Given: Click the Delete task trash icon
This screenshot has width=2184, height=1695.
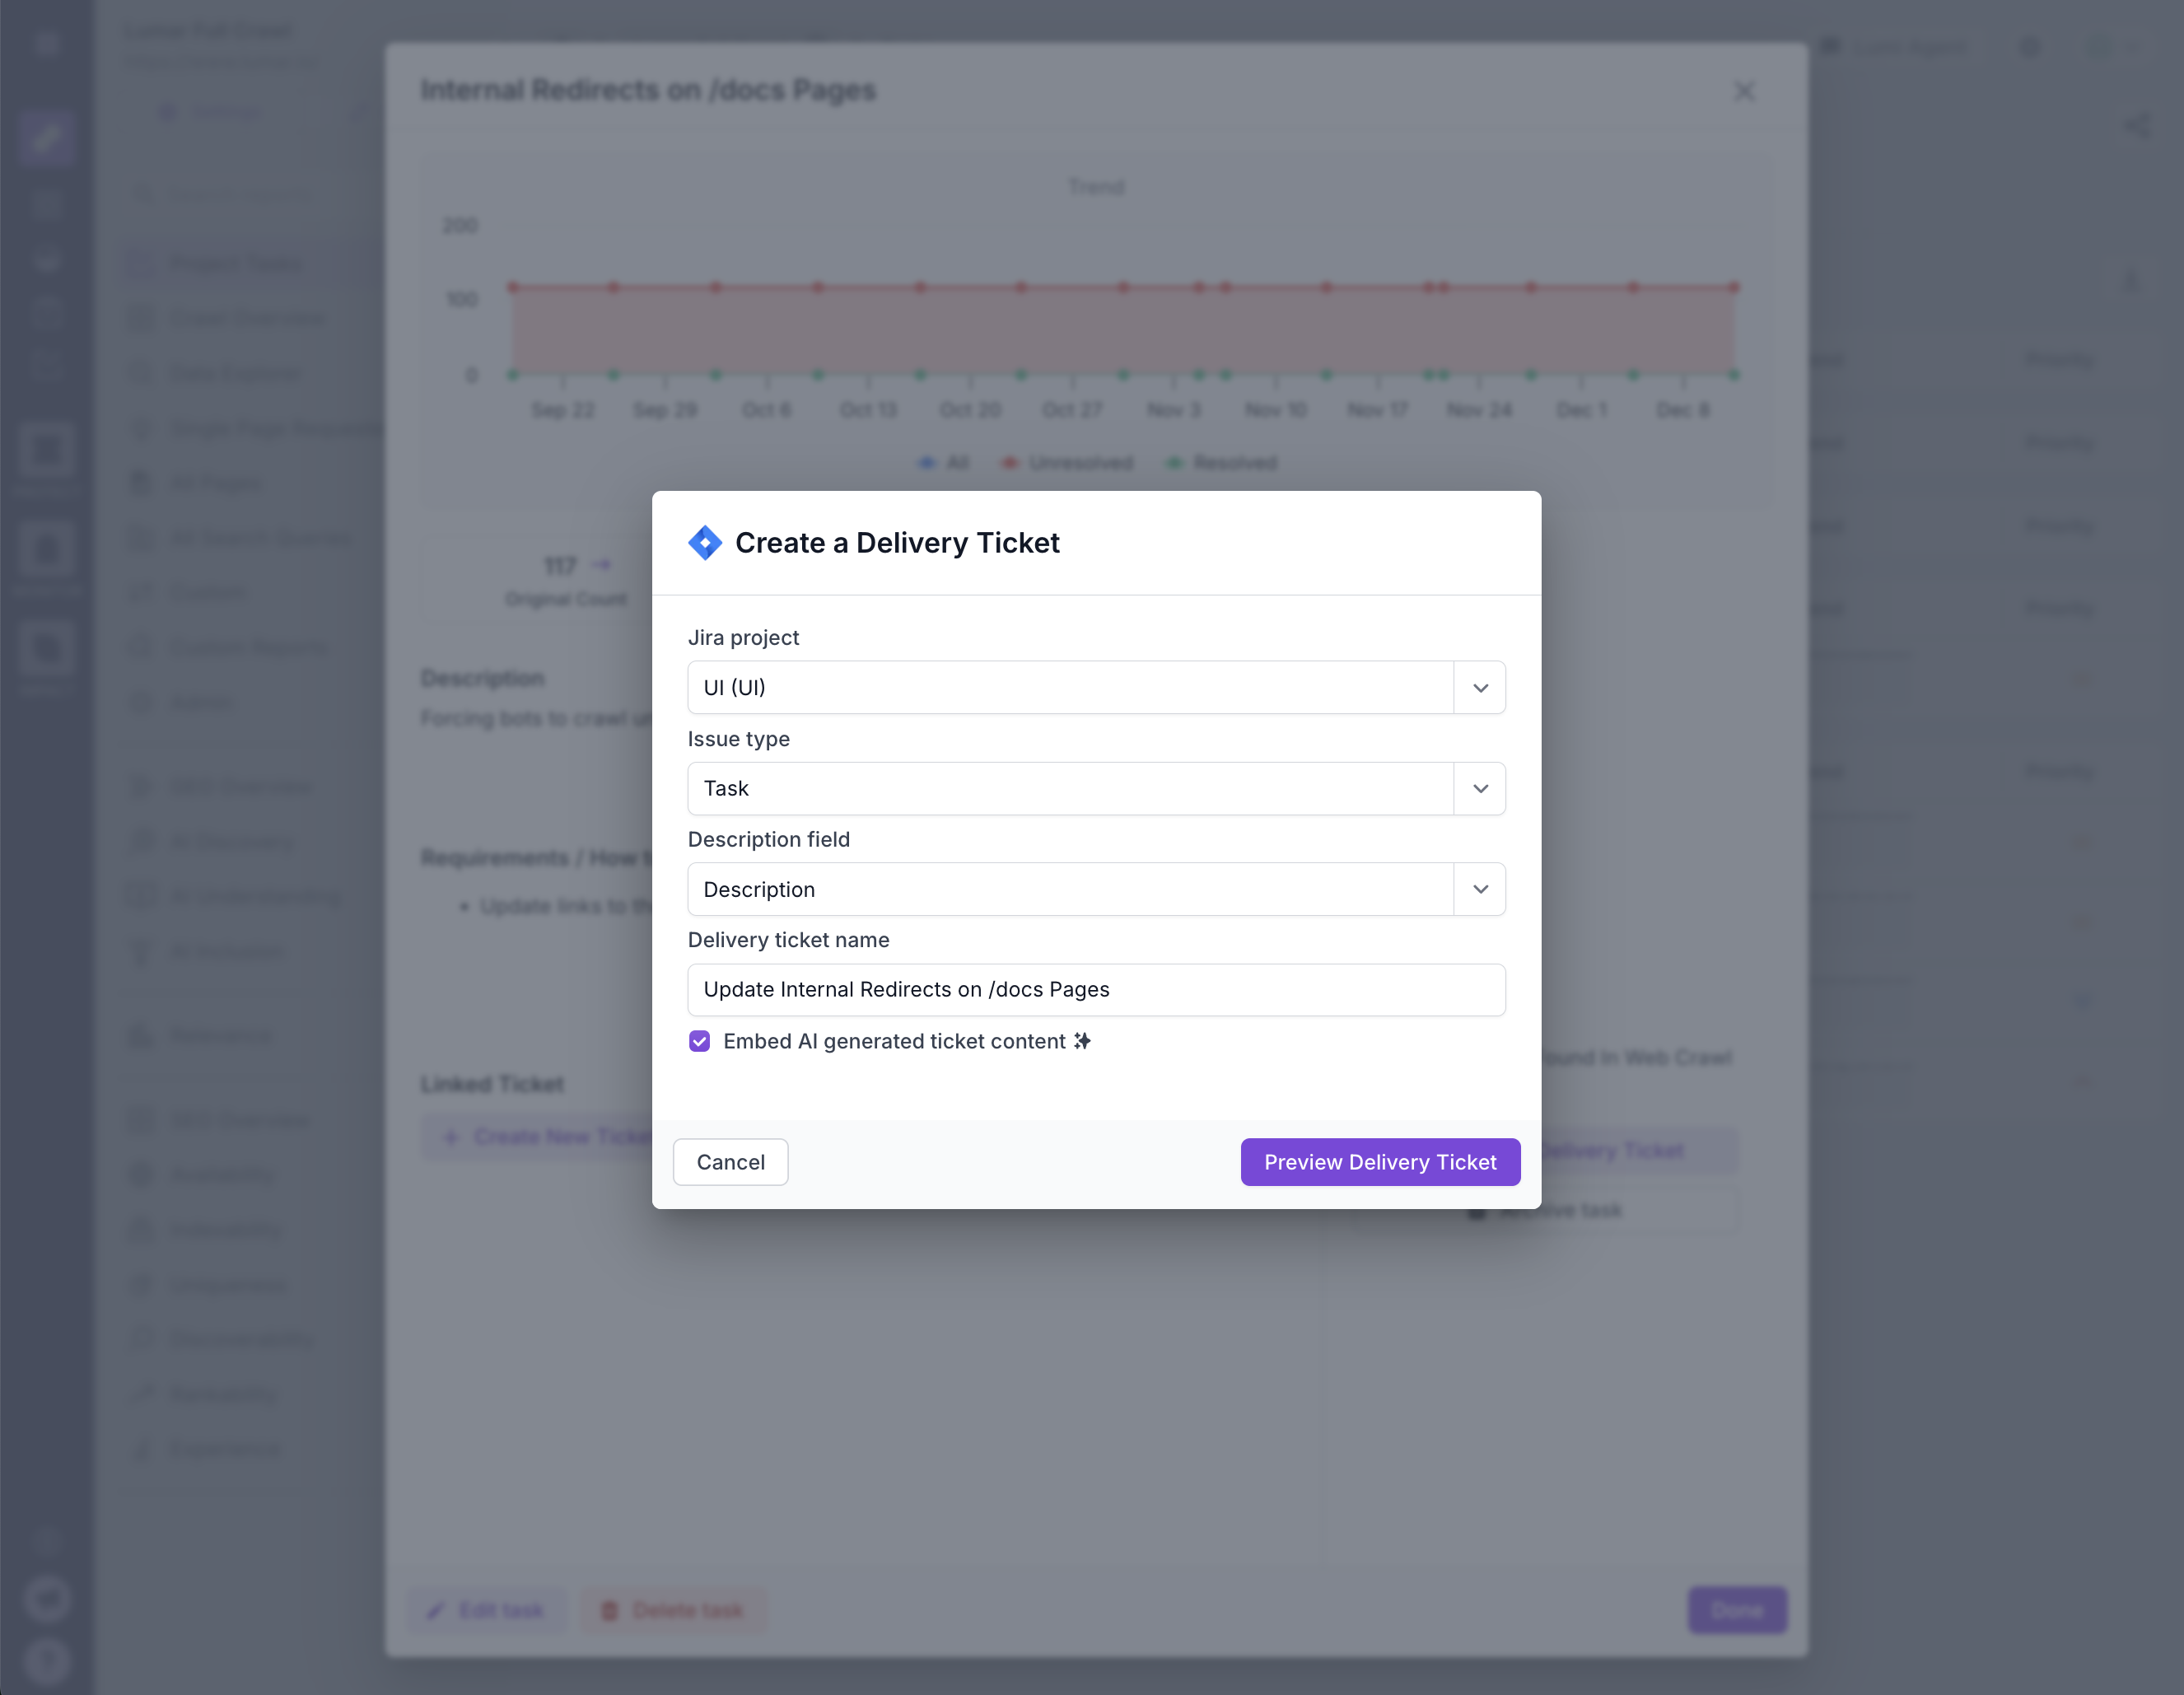Looking at the screenshot, I should (609, 1610).
